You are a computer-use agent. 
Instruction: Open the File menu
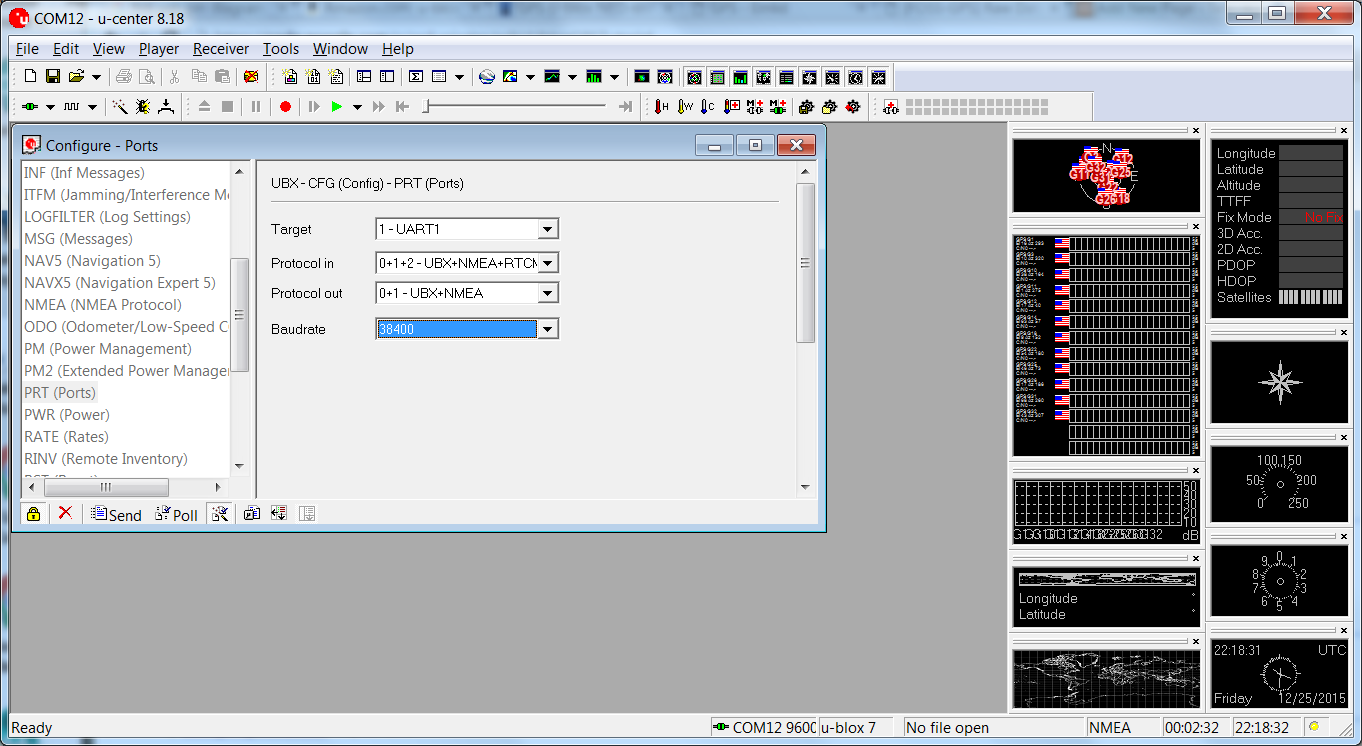coord(28,49)
